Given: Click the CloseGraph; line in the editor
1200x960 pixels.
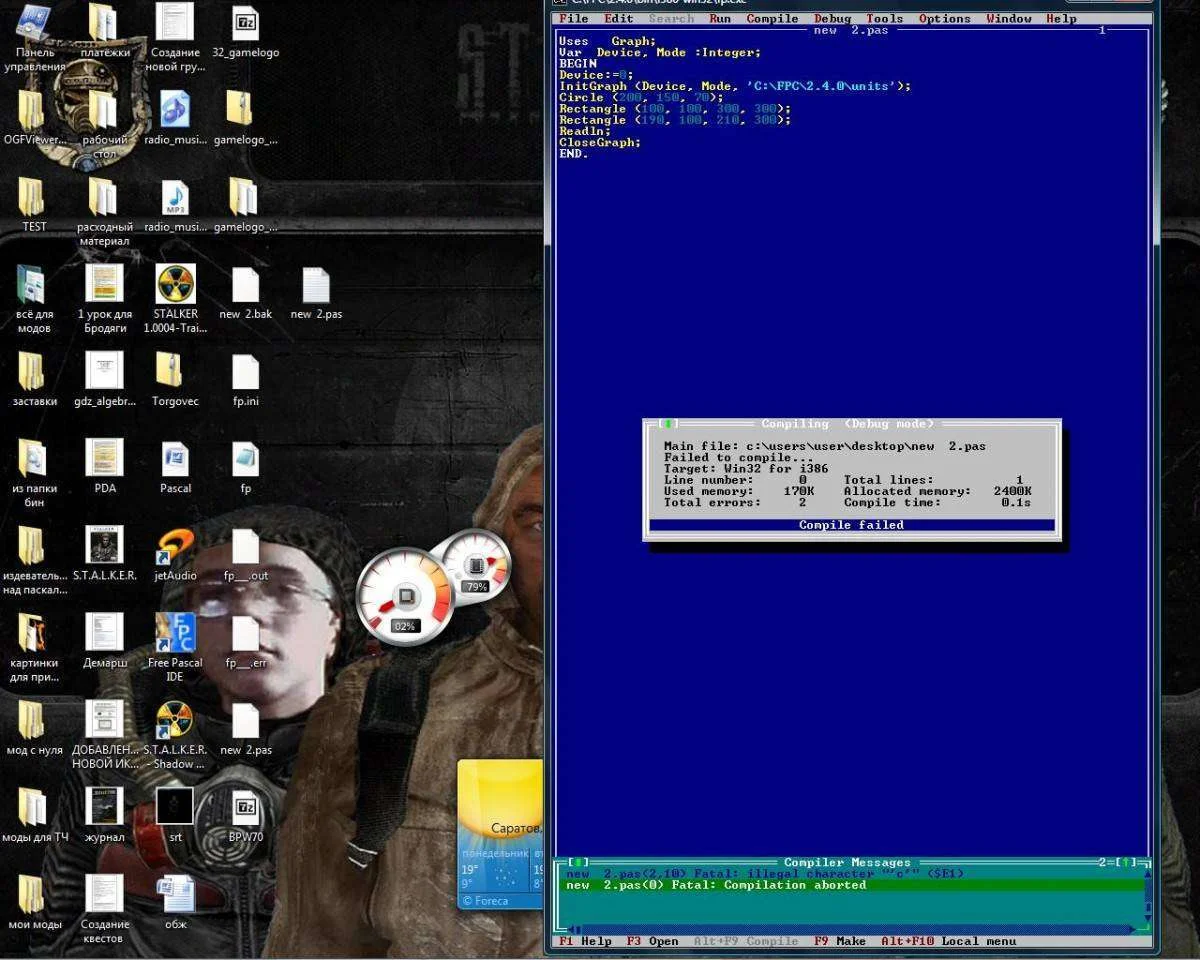Looking at the screenshot, I should [x=600, y=142].
